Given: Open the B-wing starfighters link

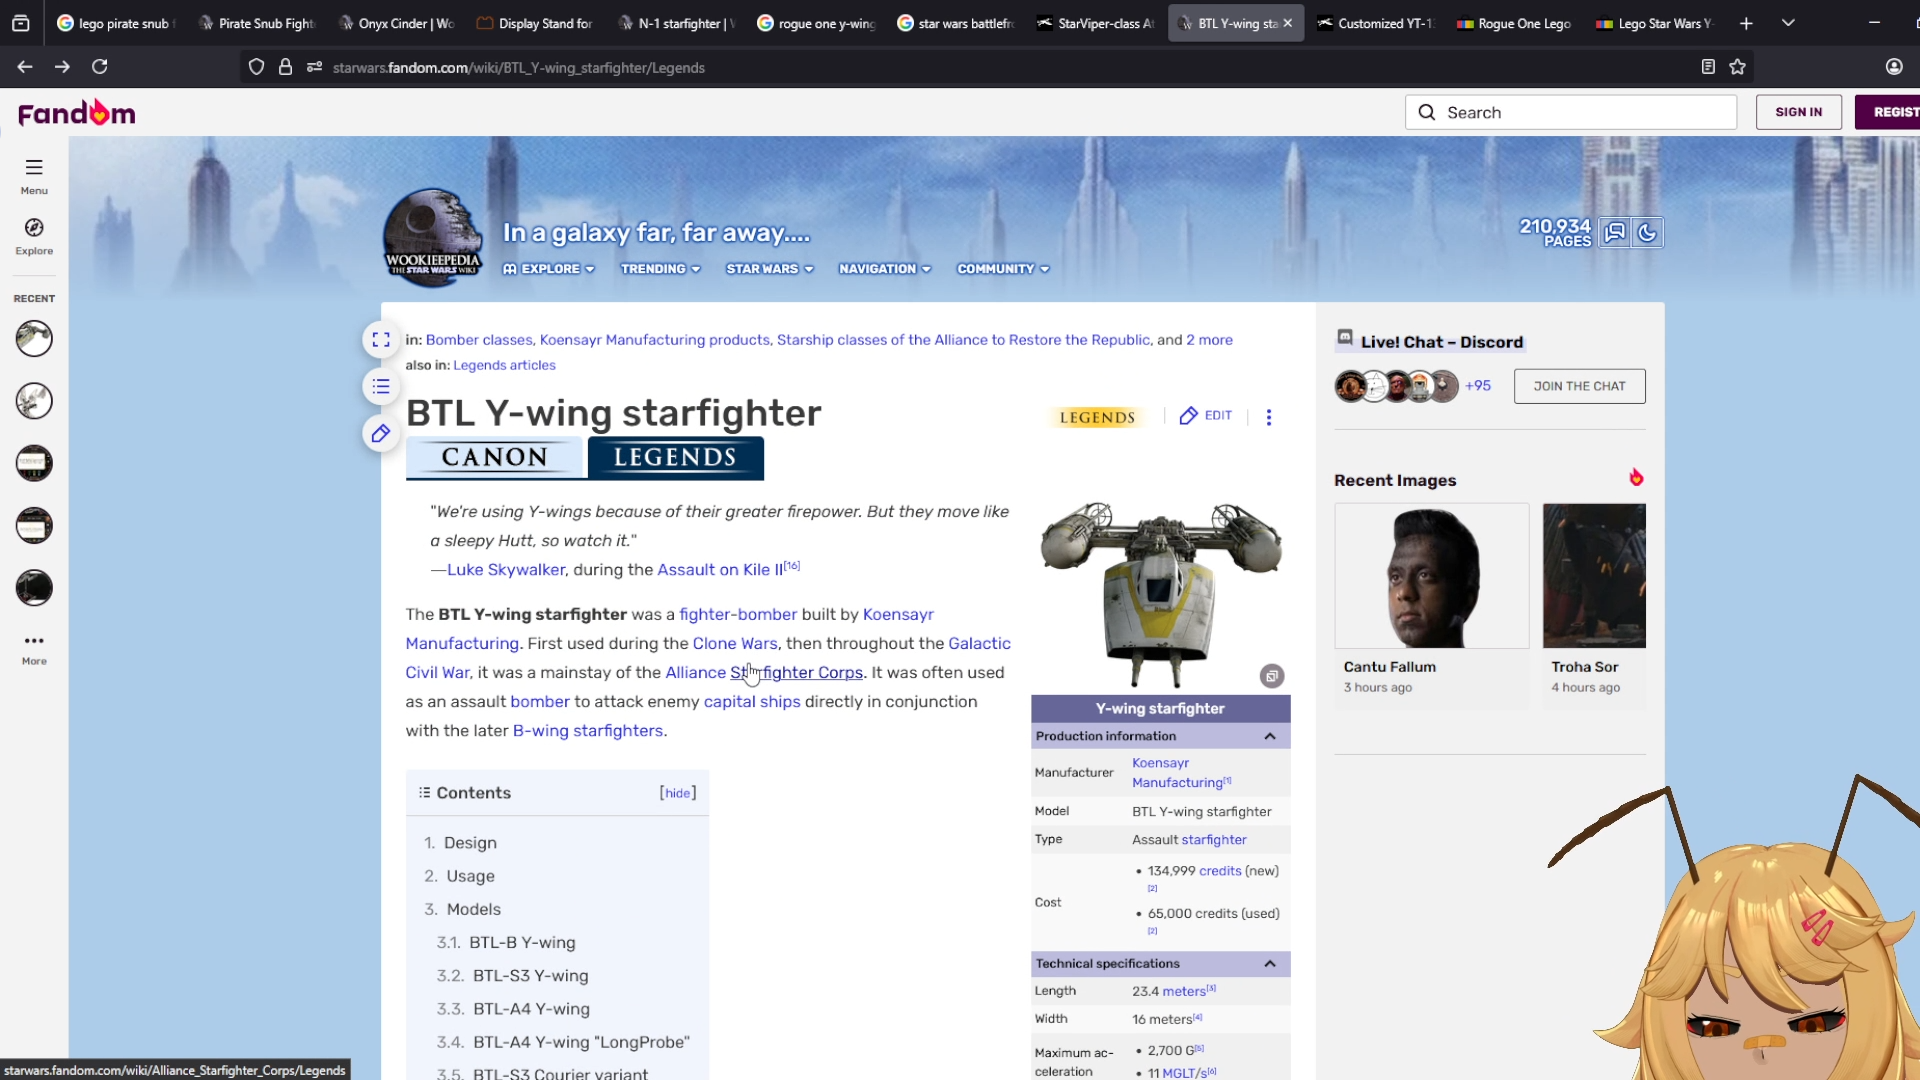Looking at the screenshot, I should (x=588, y=731).
